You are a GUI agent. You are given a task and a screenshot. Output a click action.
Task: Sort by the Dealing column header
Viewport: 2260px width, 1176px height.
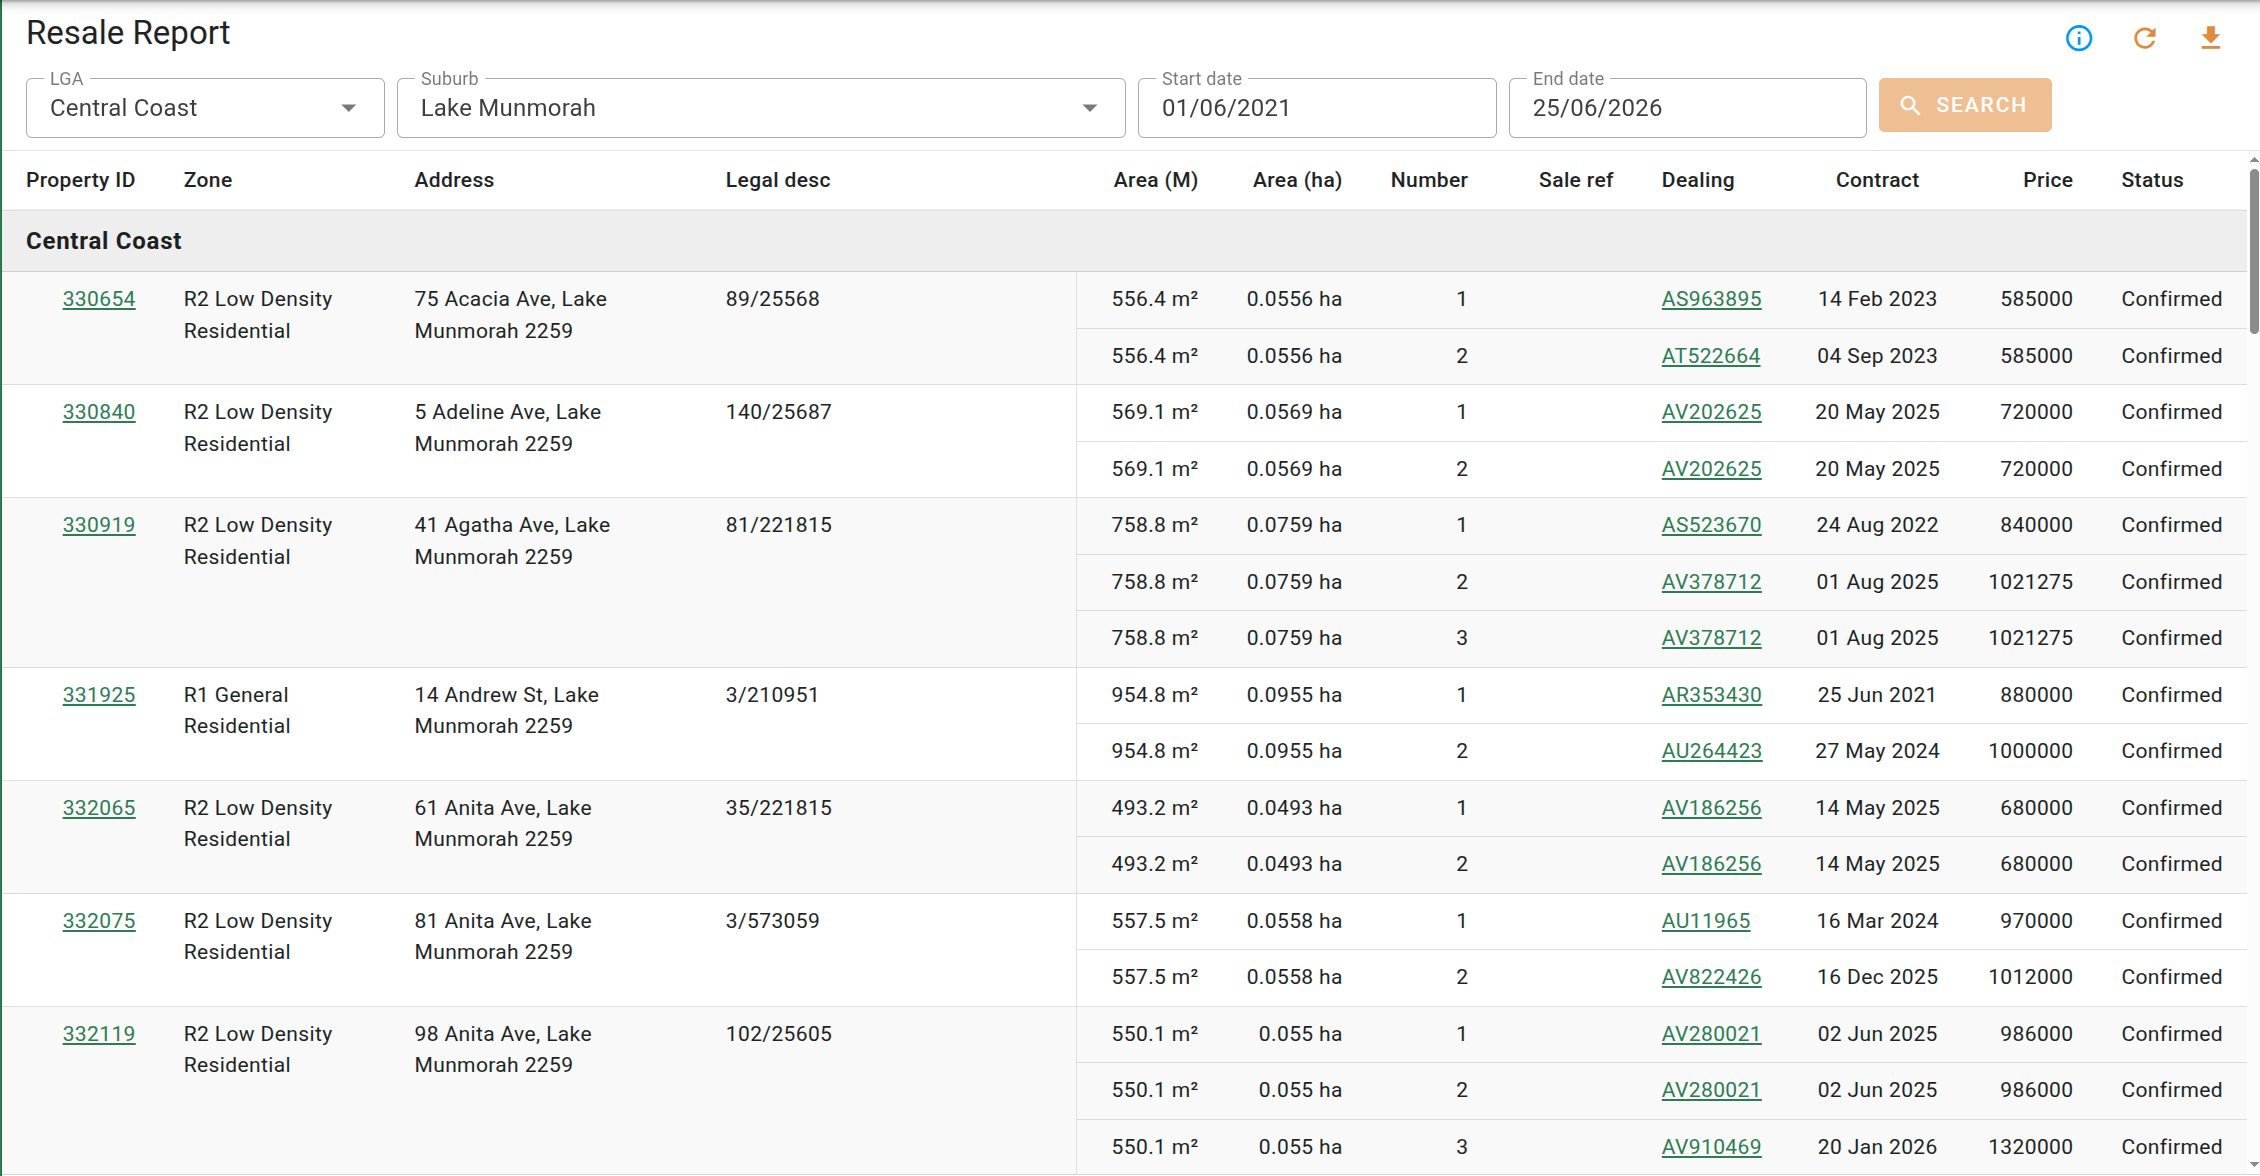click(x=1698, y=180)
